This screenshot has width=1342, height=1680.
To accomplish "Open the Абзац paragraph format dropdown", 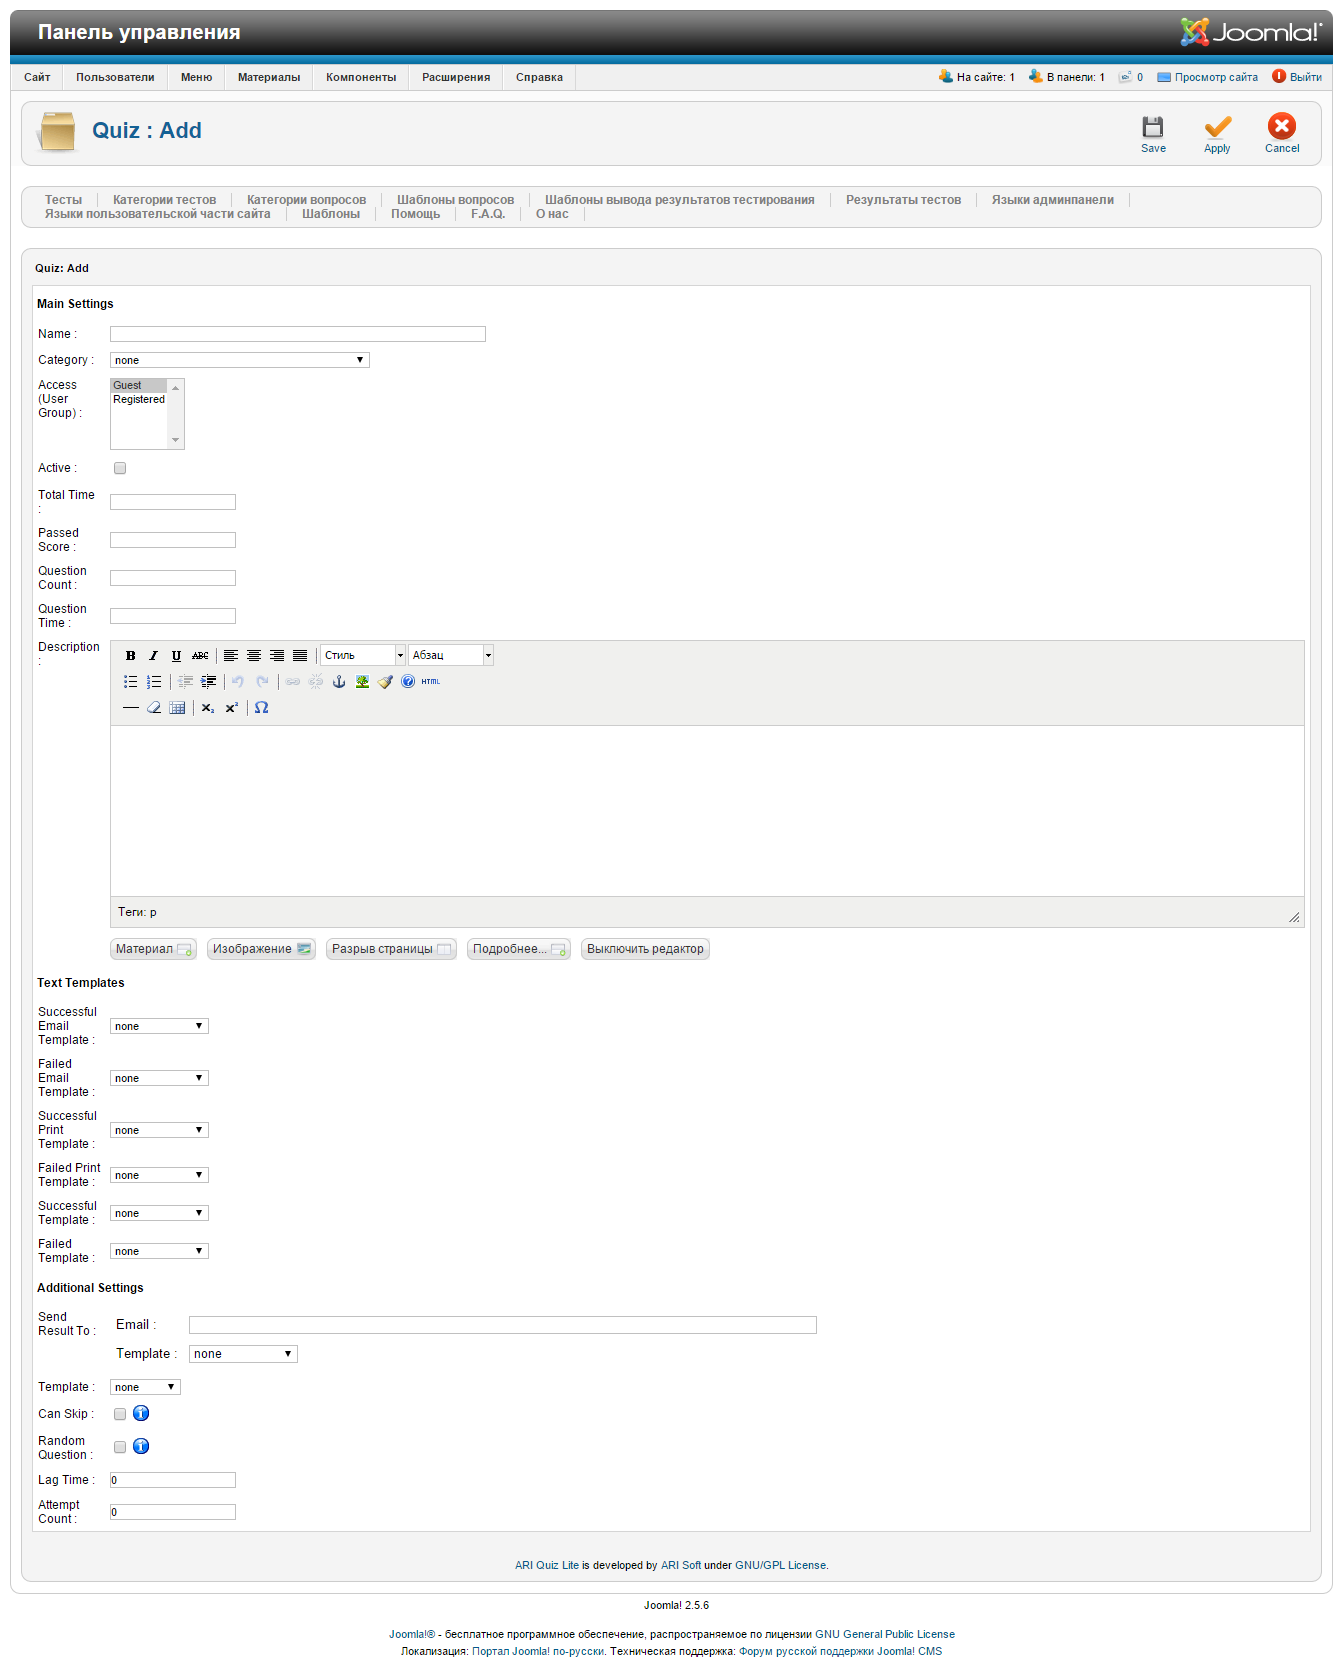I will pos(451,656).
